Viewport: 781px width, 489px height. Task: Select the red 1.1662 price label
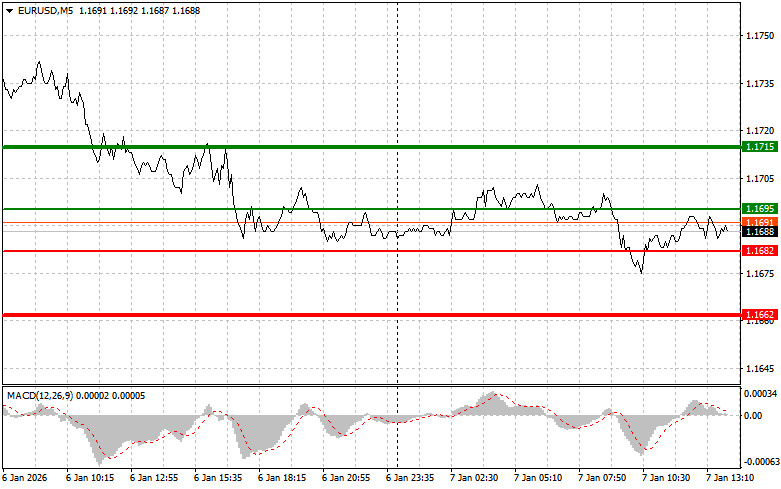(760, 314)
